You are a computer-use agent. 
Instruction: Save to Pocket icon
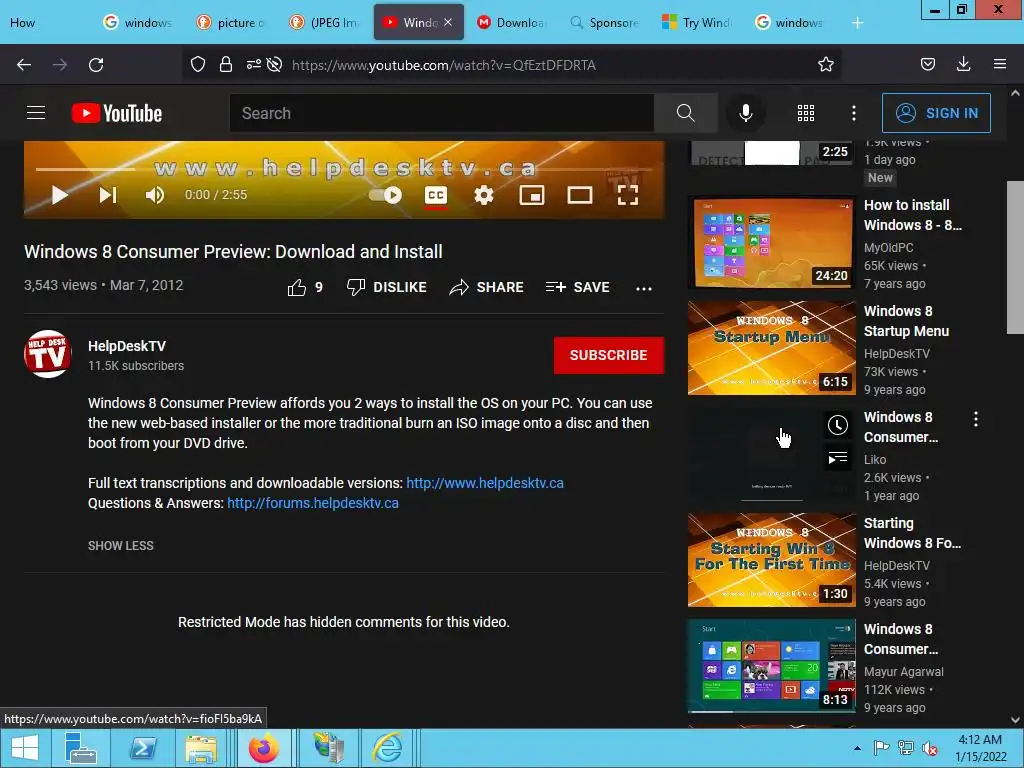(927, 65)
